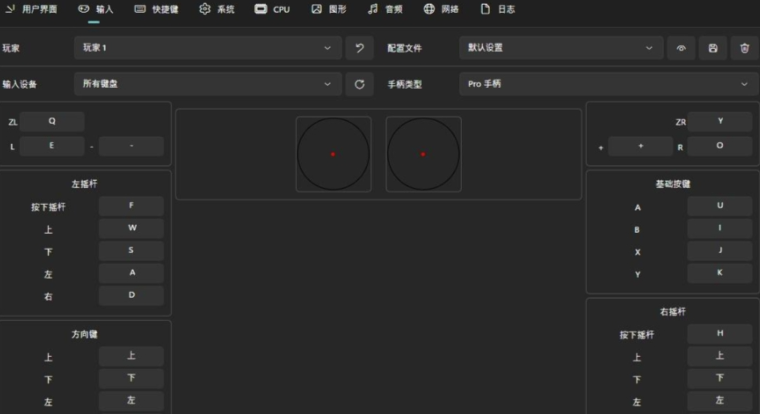This screenshot has width=760, height=414.
Task: Go to the 音频 audio tab
Action: 385,9
